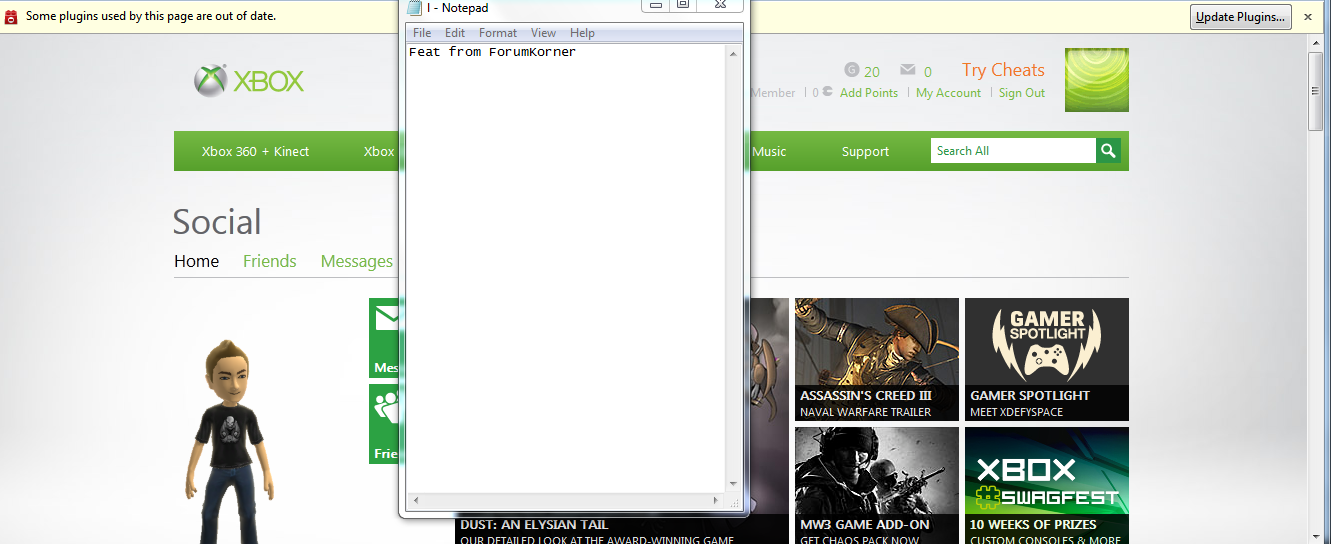Click the Add Points link
The height and width of the screenshot is (544, 1331).
[869, 93]
